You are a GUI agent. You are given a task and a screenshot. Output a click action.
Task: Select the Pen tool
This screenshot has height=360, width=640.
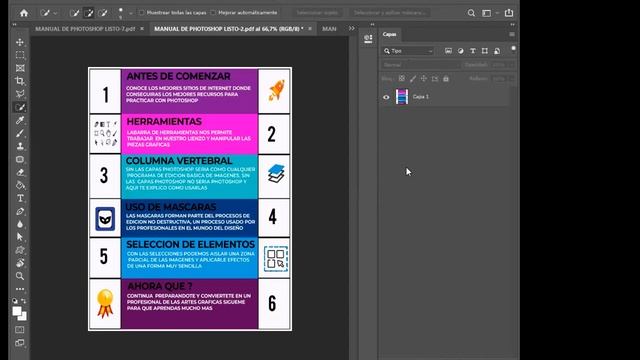[20, 211]
